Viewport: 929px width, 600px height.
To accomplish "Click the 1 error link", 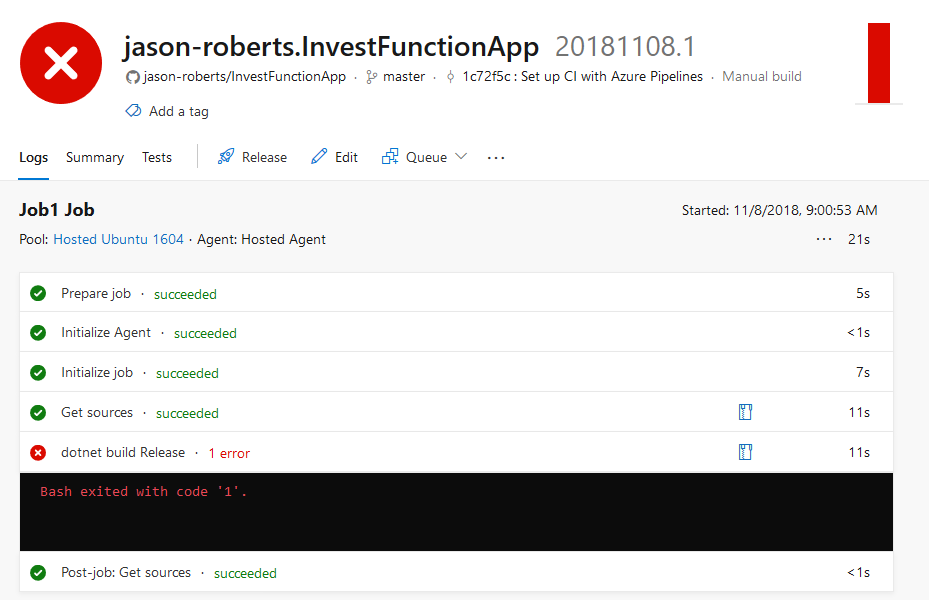I will tap(229, 452).
